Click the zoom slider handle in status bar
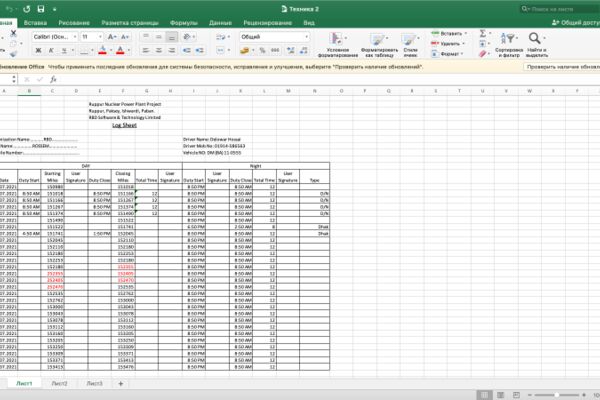Viewport: 600px width, 400px height. pos(557,395)
